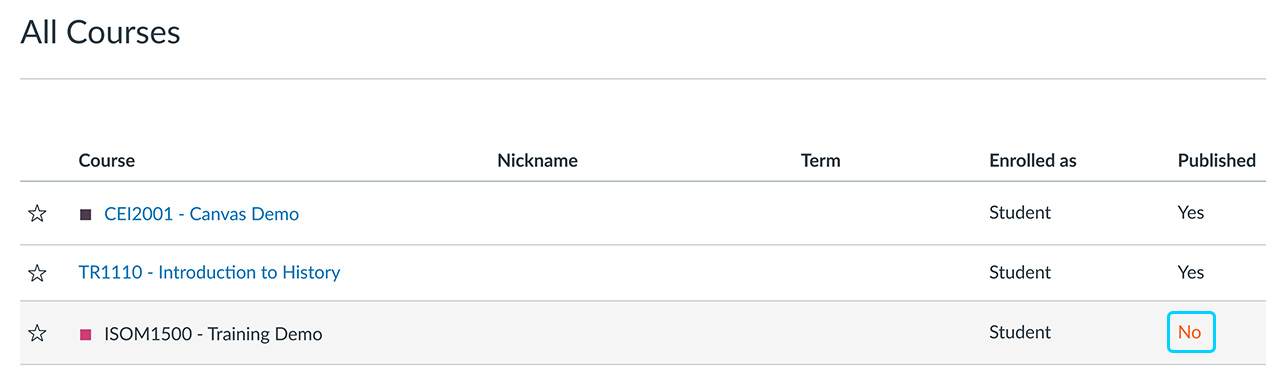The image size is (1280, 385).
Task: Click the Yes published value for CEI2001
Action: pos(1191,212)
